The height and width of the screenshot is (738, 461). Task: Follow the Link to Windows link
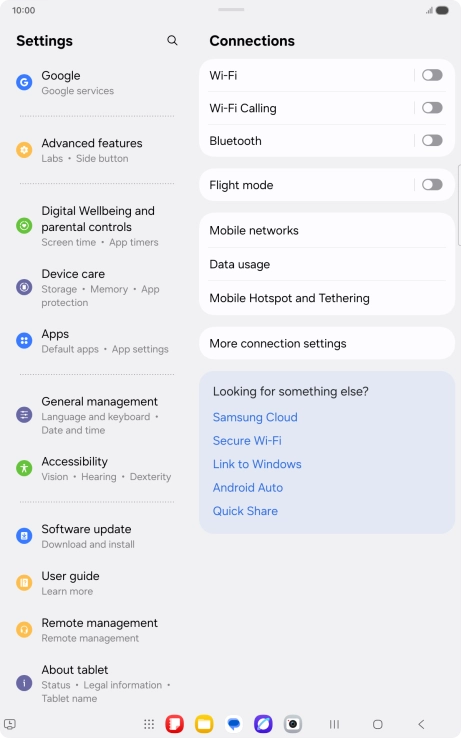[257, 464]
